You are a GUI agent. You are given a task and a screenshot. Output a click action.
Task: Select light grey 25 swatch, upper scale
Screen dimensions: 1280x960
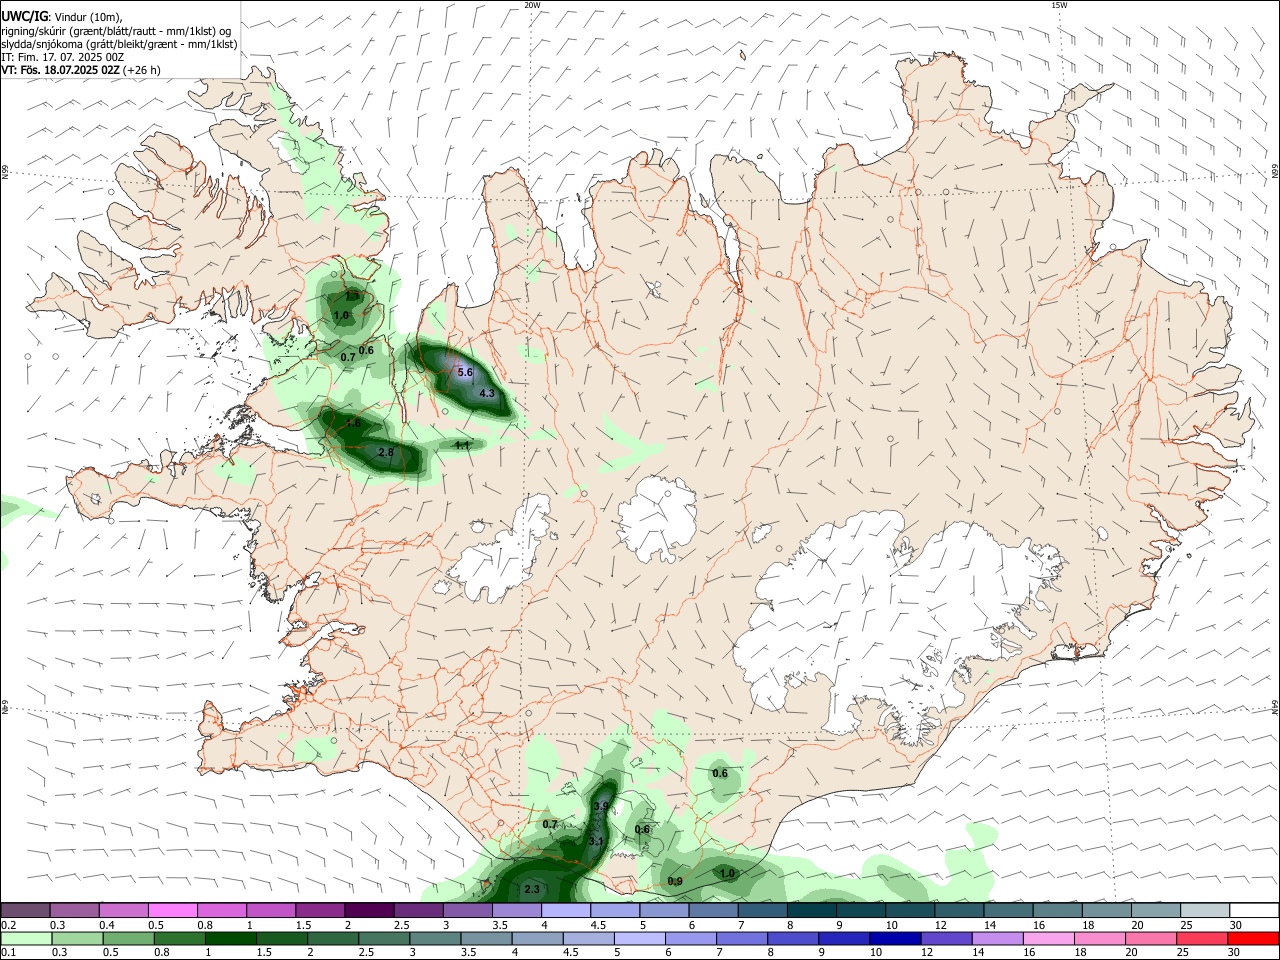1206,910
